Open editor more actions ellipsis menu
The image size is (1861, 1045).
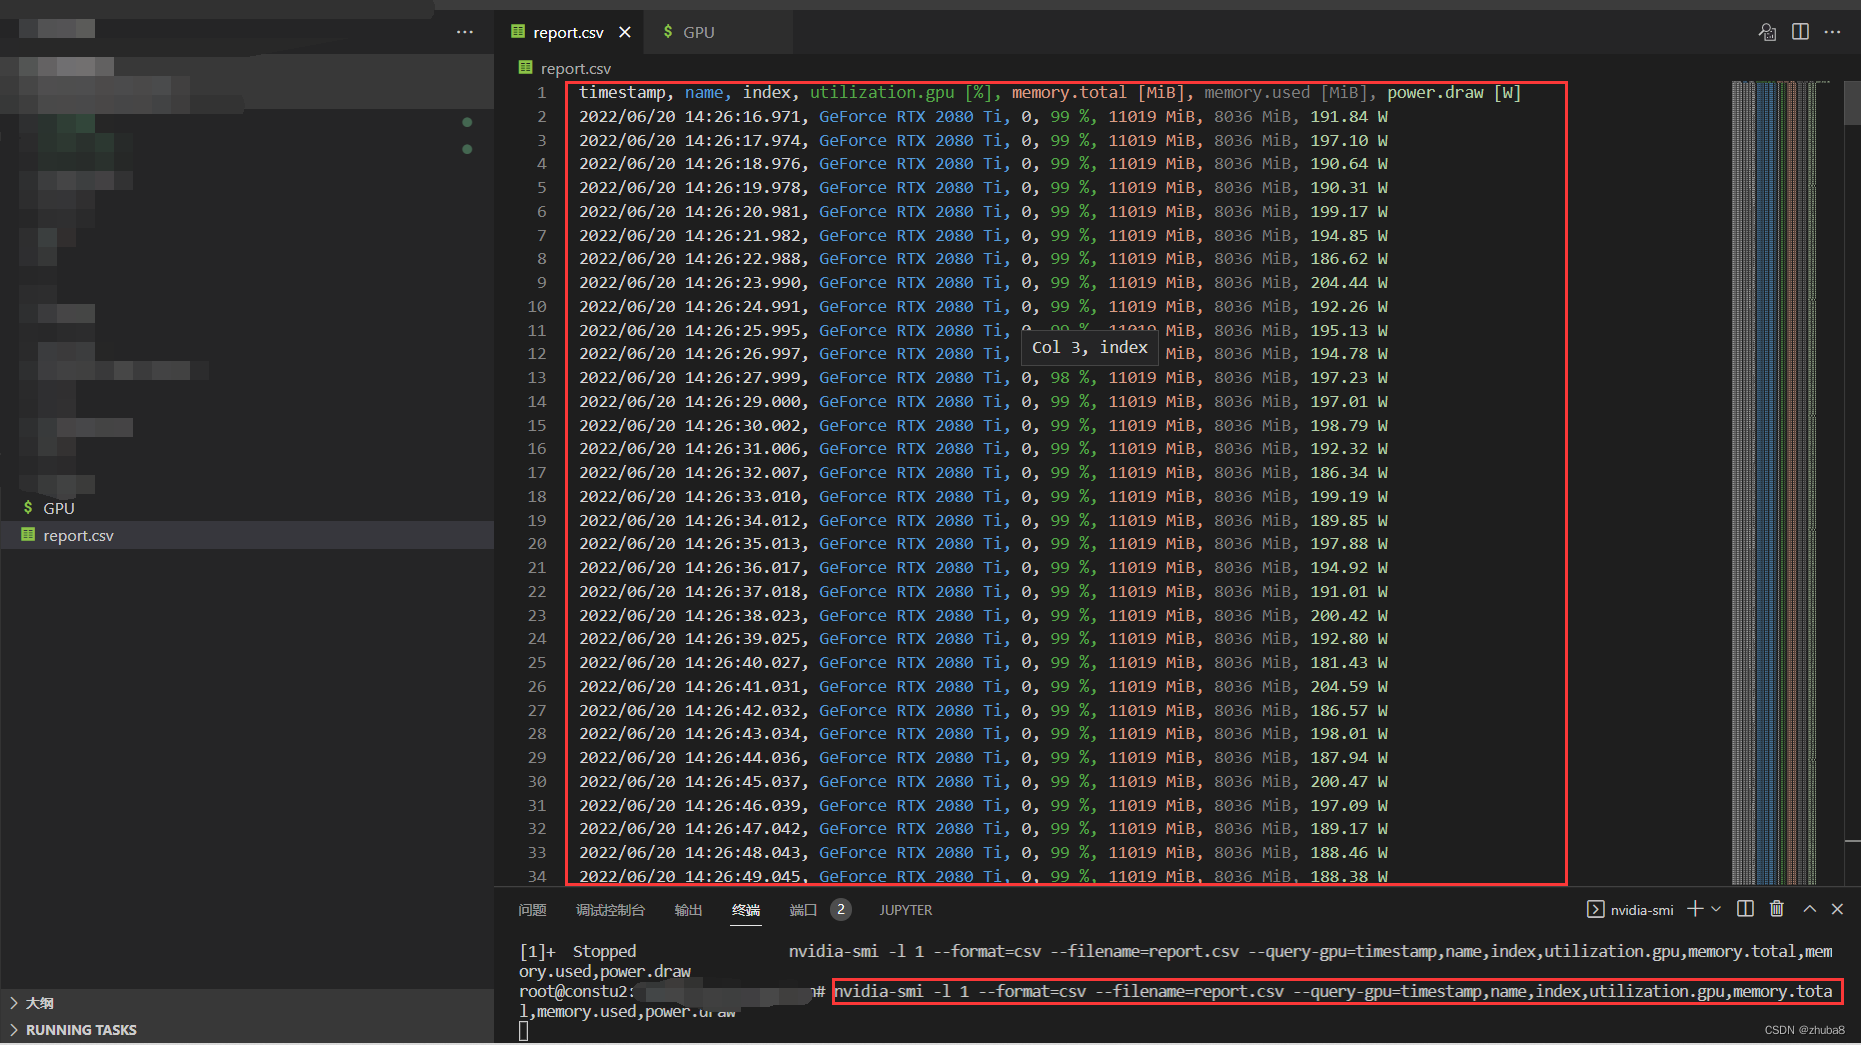tap(1832, 32)
